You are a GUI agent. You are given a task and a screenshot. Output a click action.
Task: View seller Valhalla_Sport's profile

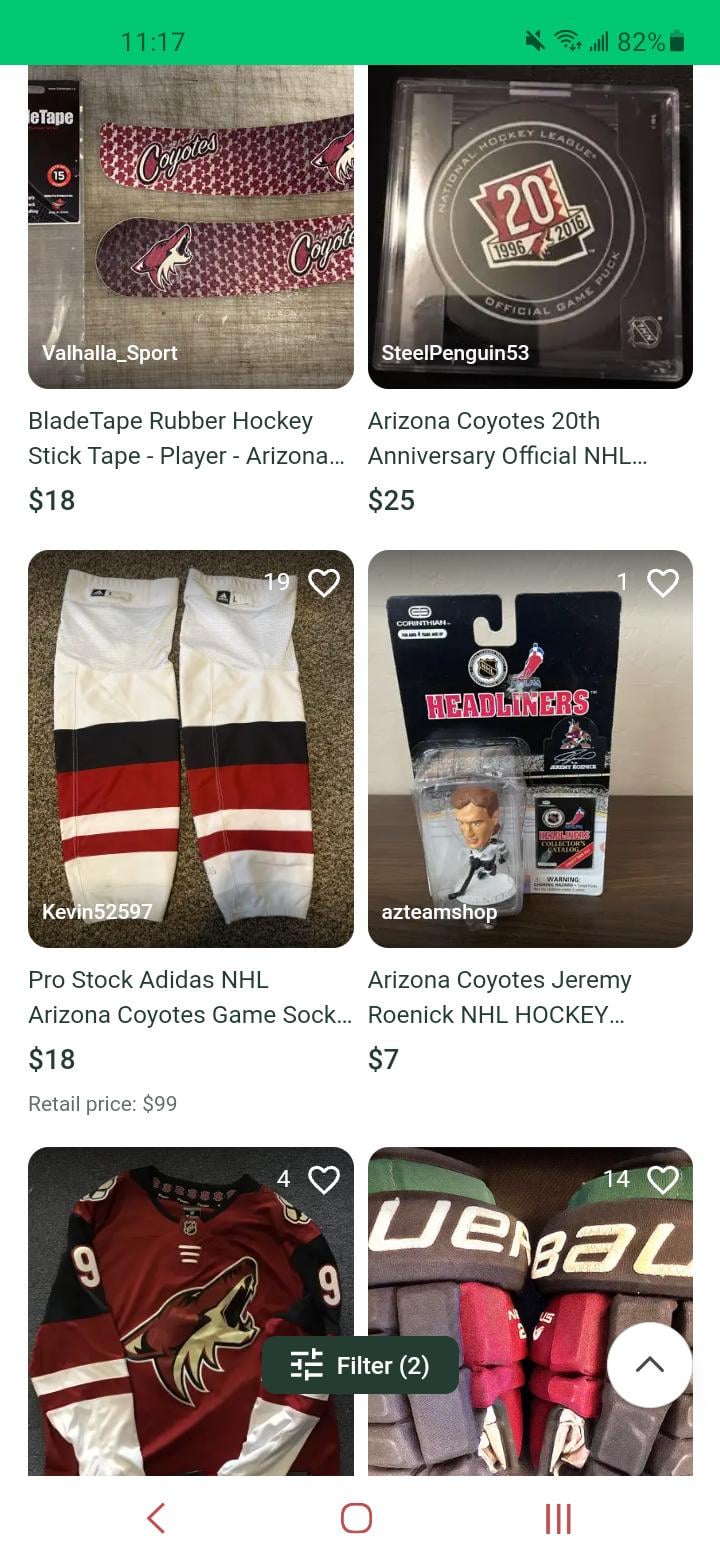pos(110,353)
